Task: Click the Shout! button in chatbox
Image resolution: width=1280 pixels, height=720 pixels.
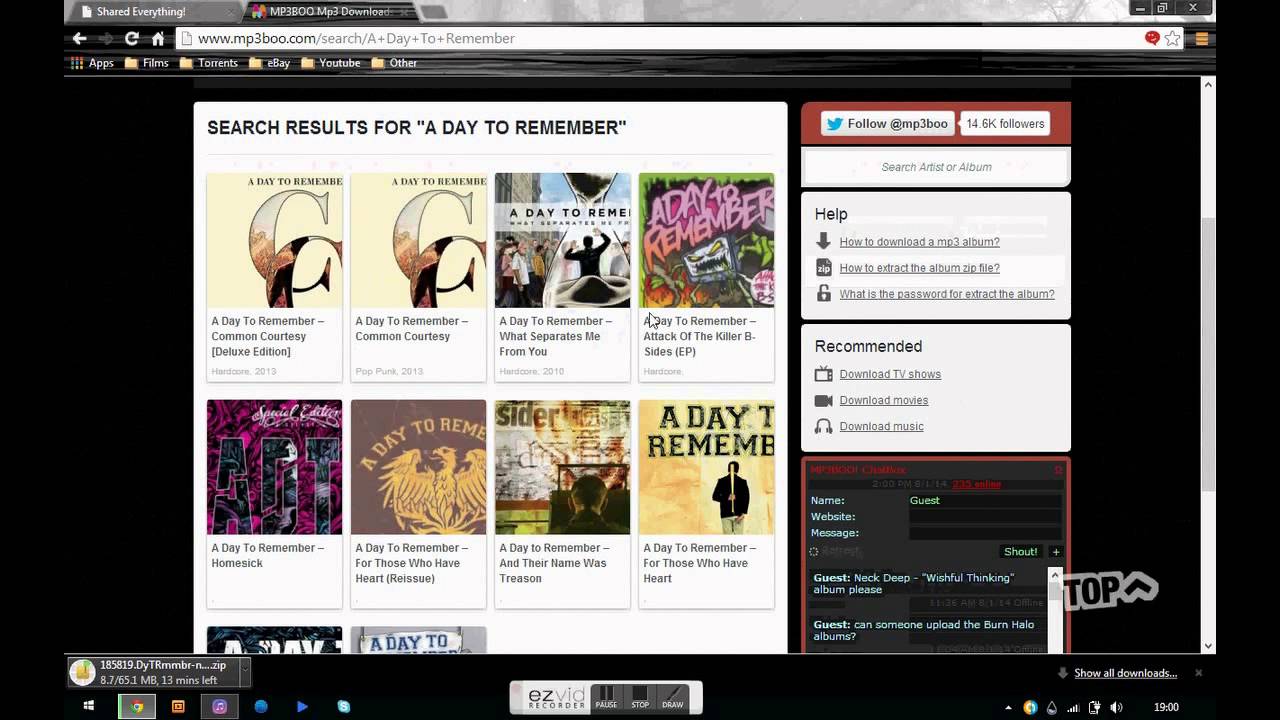Action: click(1020, 552)
